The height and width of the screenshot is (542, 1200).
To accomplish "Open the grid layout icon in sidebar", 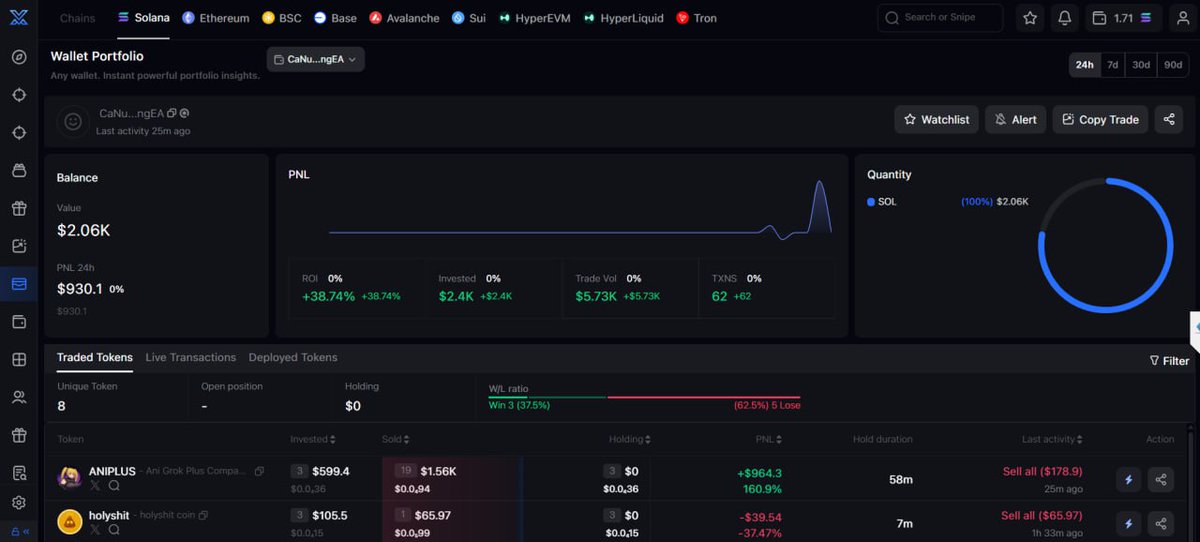I will pos(19,360).
